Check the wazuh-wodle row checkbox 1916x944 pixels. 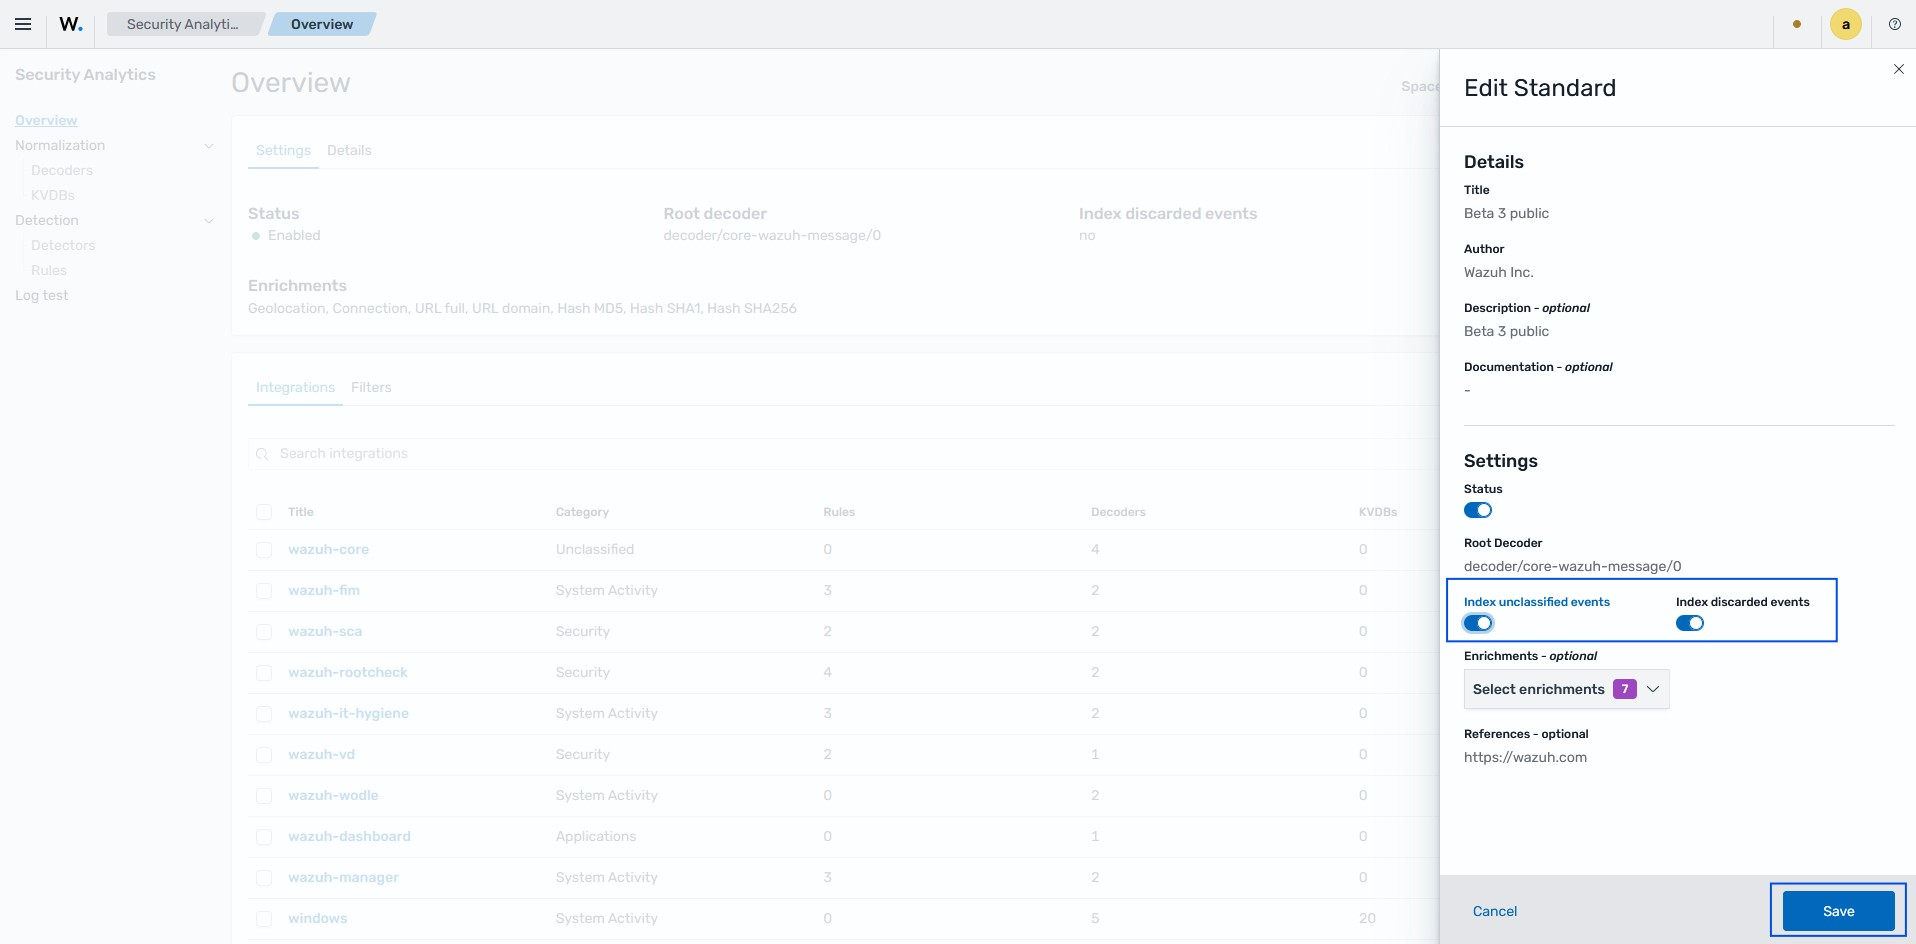point(264,796)
